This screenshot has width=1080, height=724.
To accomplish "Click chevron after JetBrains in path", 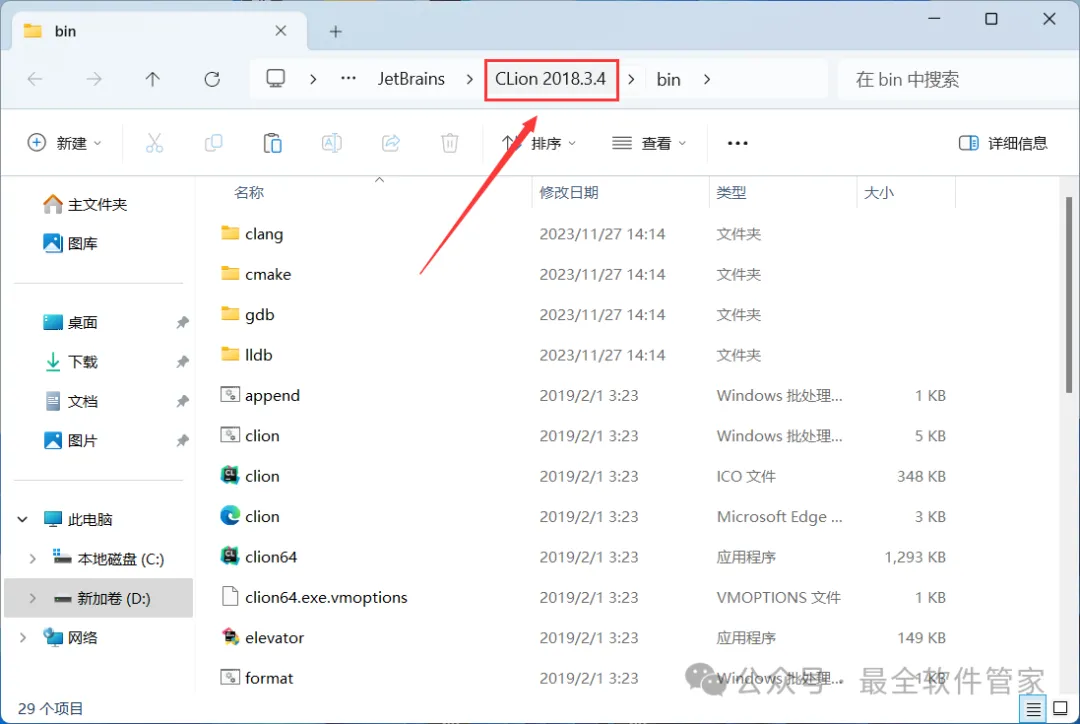I will click(470, 79).
